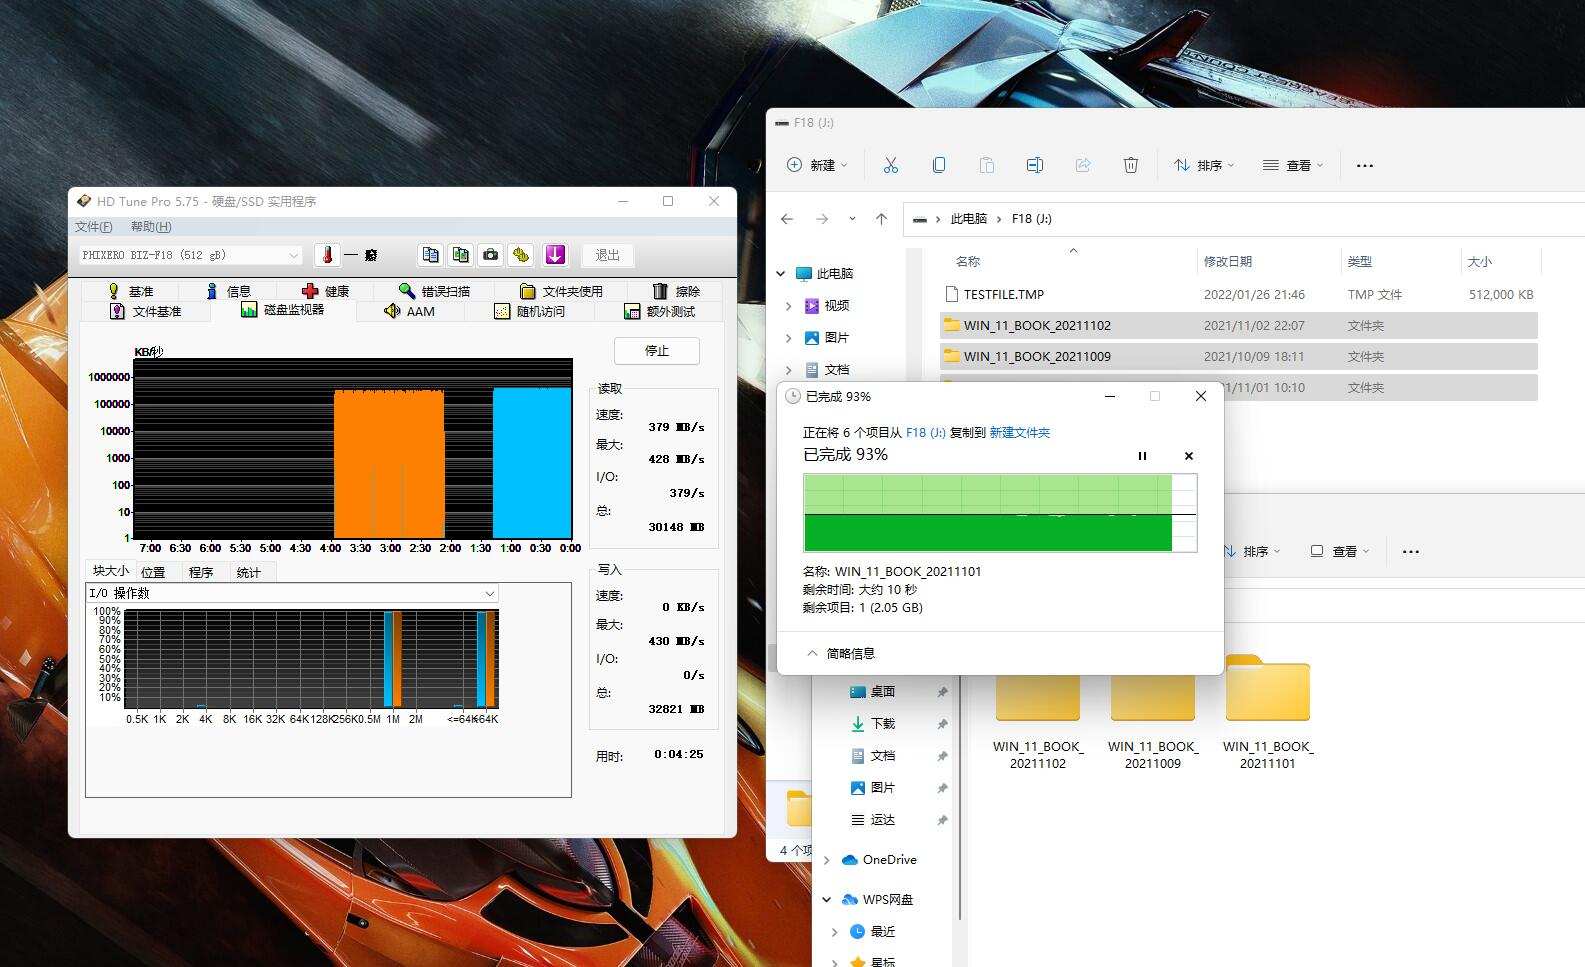Click the temperature thermometer icon in HD Tune
Viewport: 1585px width, 967px height.
coord(327,255)
